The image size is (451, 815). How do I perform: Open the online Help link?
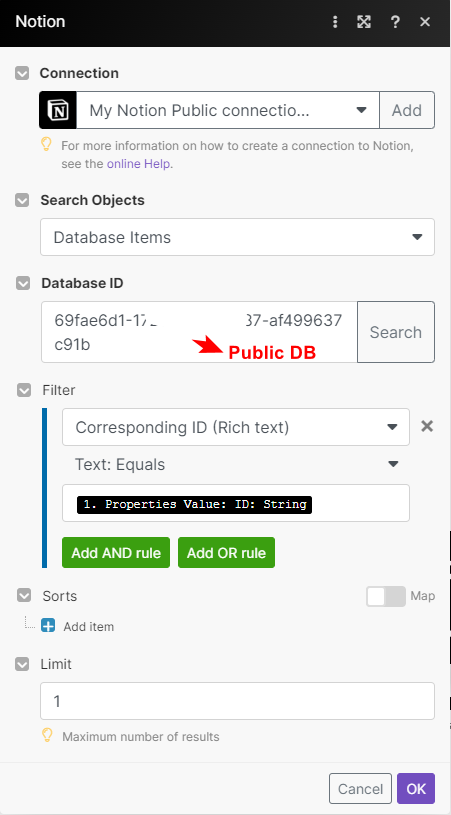coord(139,164)
